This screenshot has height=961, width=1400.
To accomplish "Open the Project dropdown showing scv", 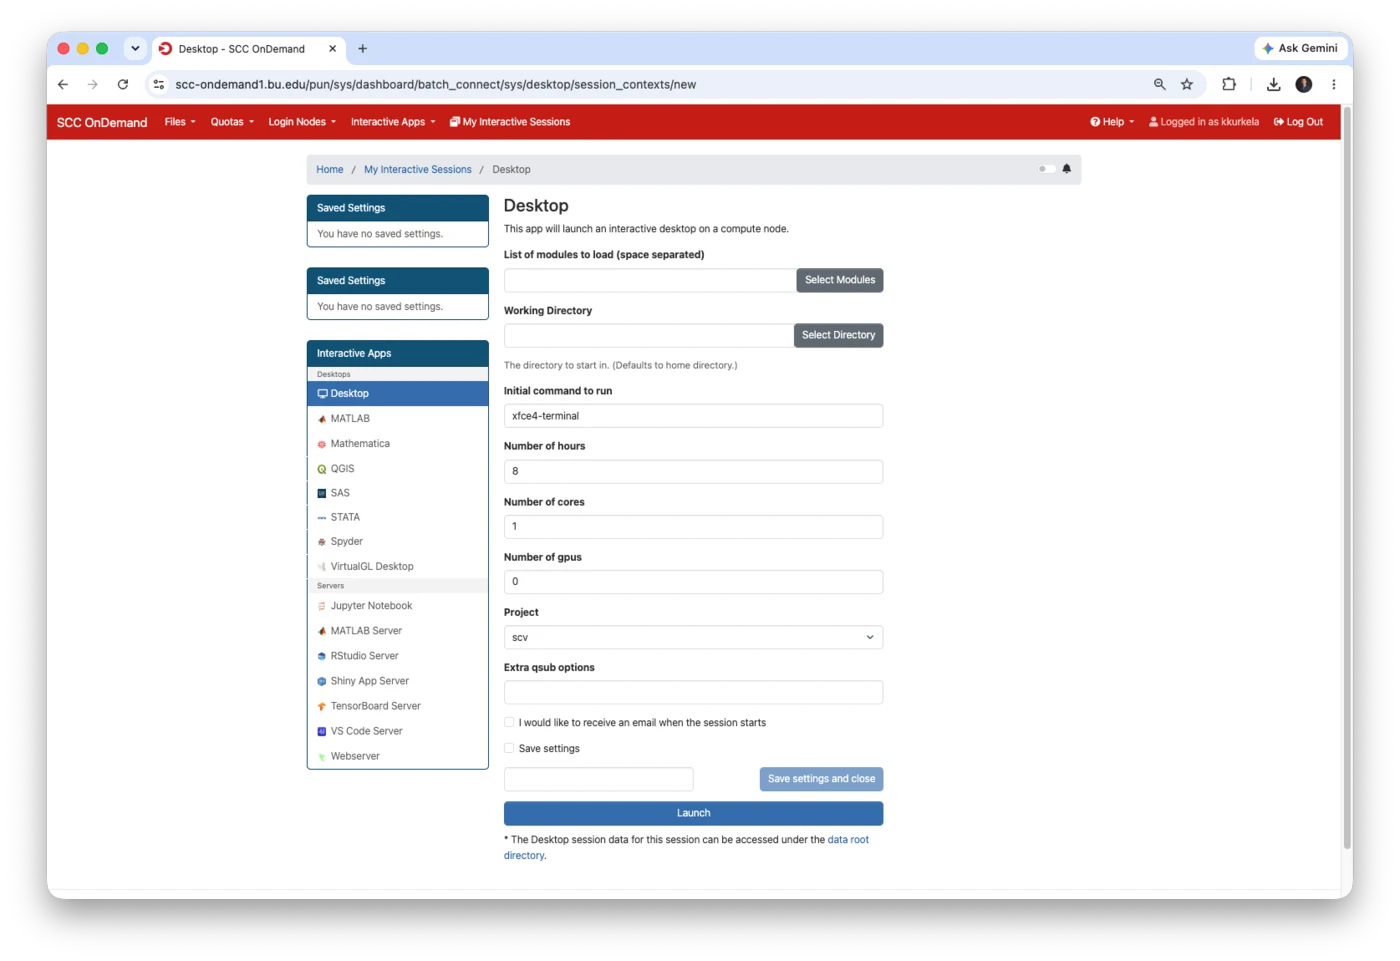I will tap(693, 638).
